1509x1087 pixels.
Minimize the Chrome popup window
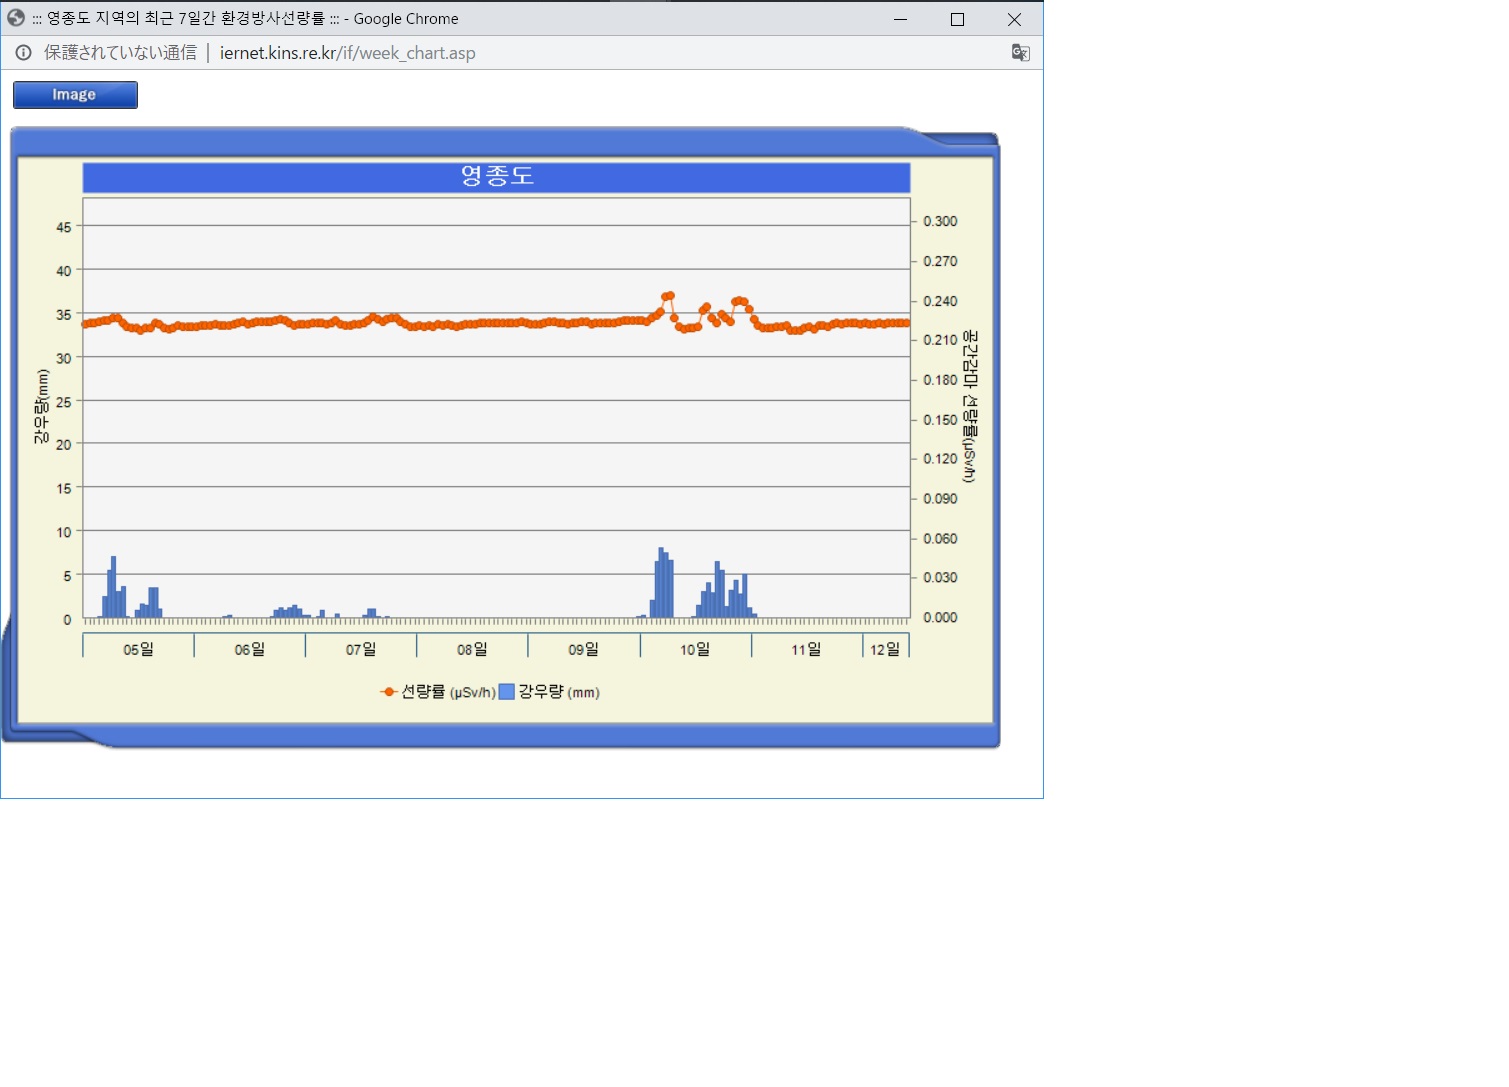point(900,19)
